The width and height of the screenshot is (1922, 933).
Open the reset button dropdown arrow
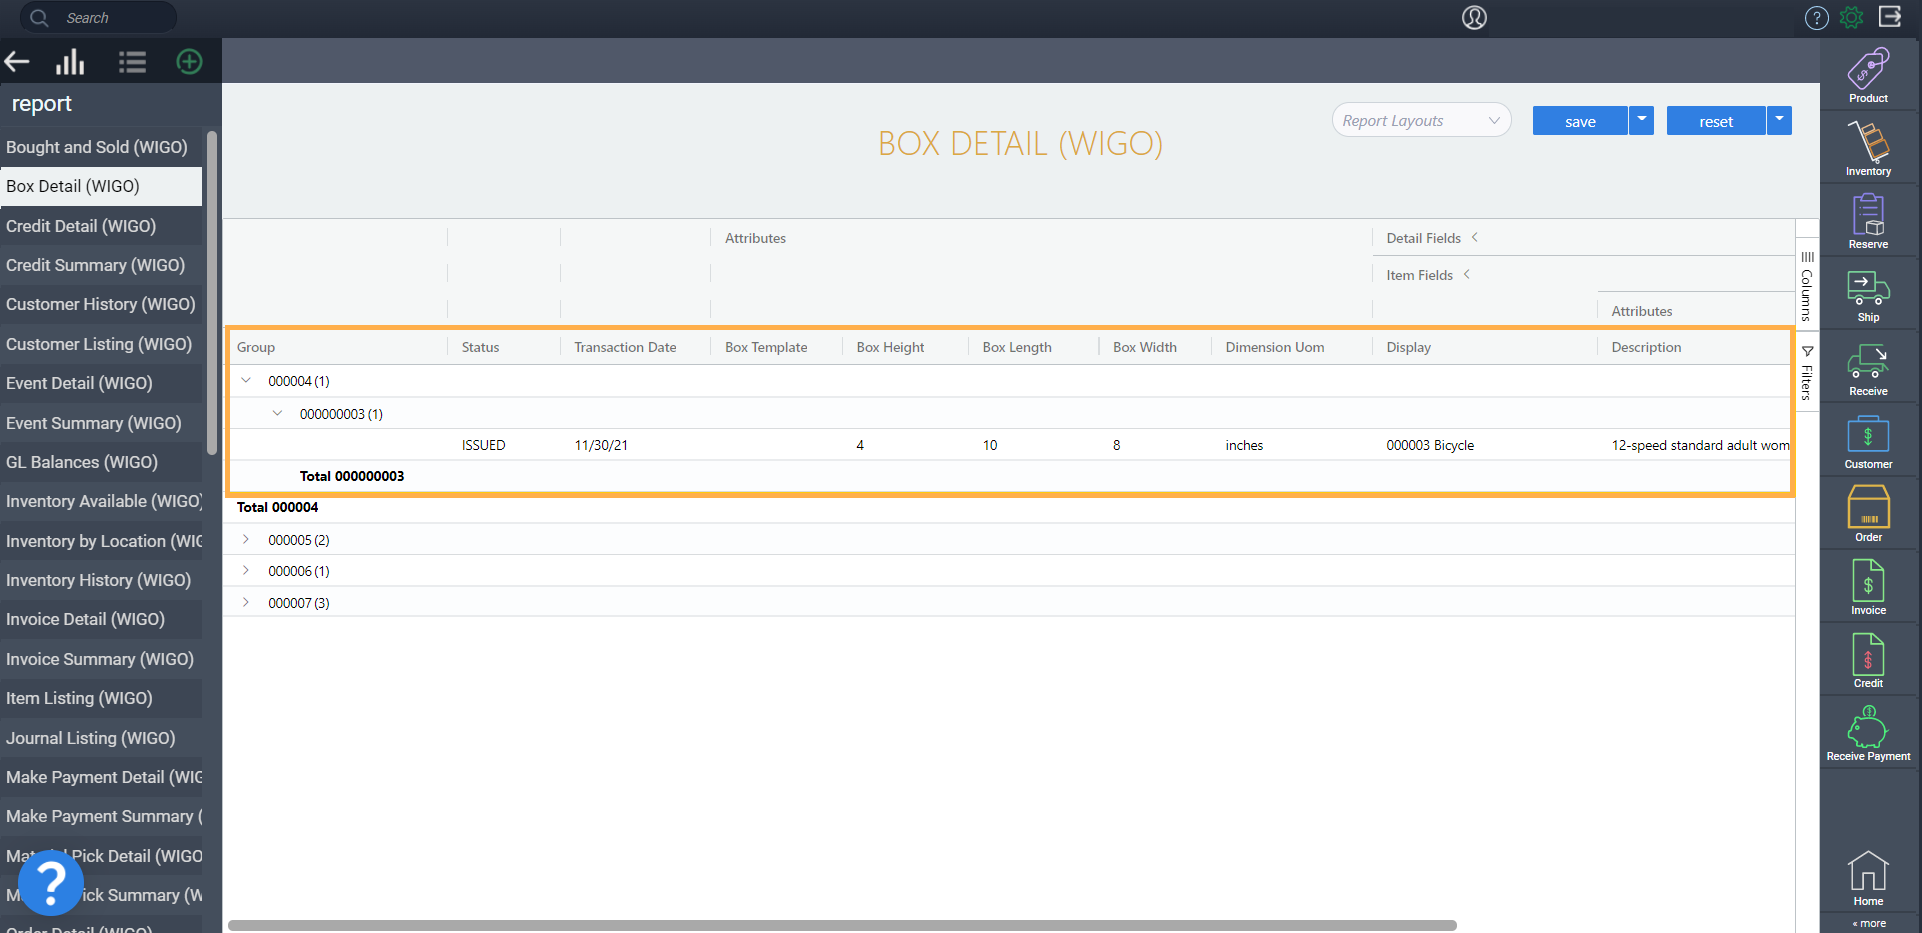[1779, 120]
